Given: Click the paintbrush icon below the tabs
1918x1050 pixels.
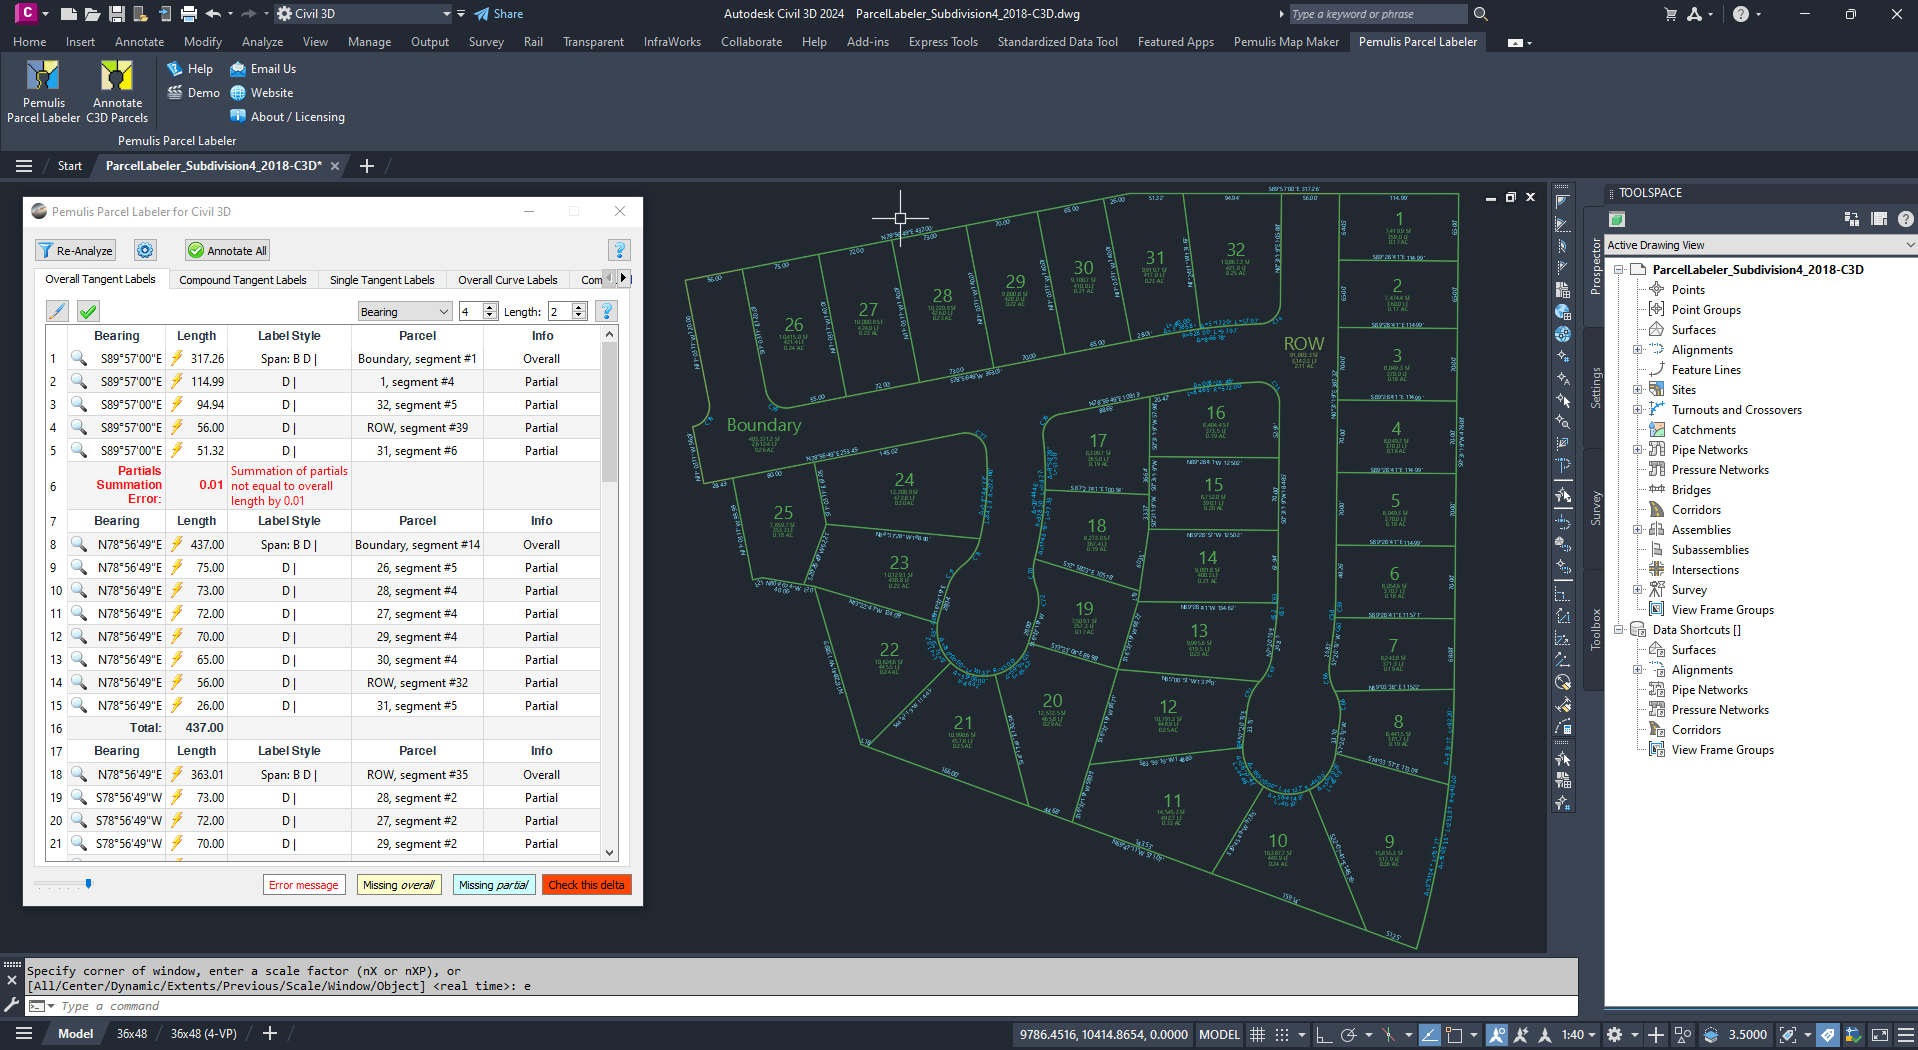Looking at the screenshot, I should click(58, 311).
